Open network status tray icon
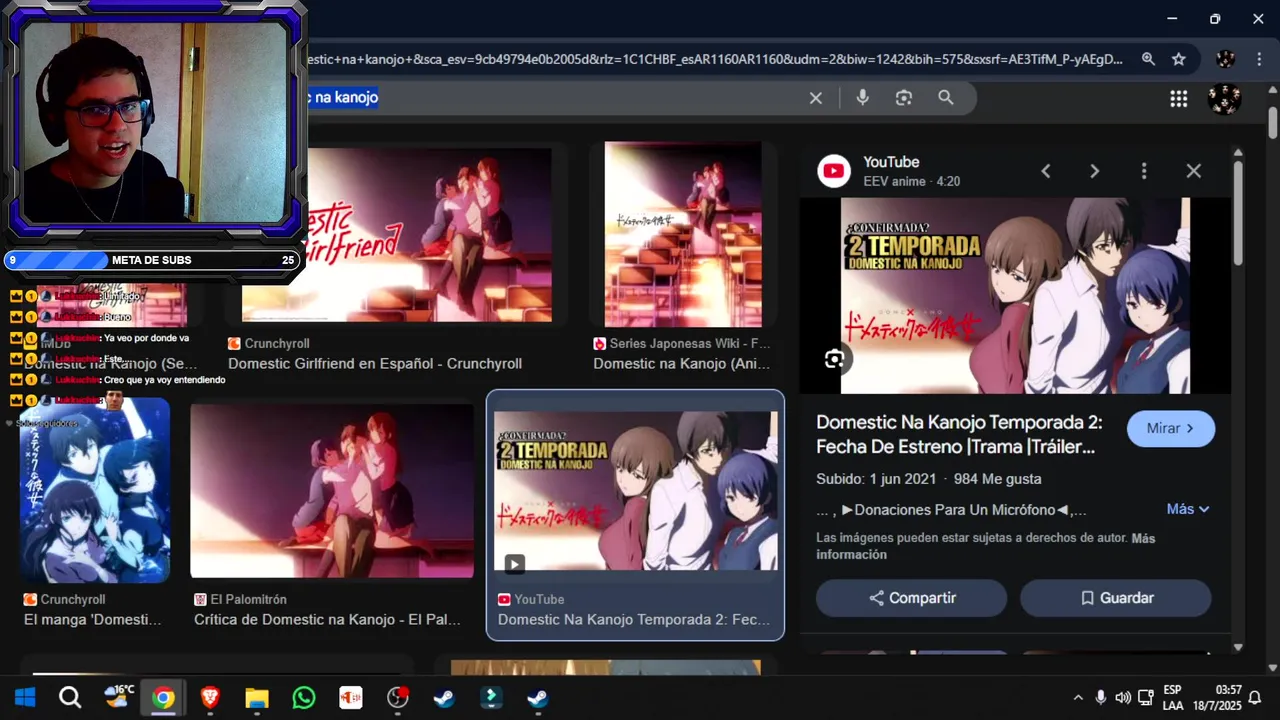 pos(1146,698)
